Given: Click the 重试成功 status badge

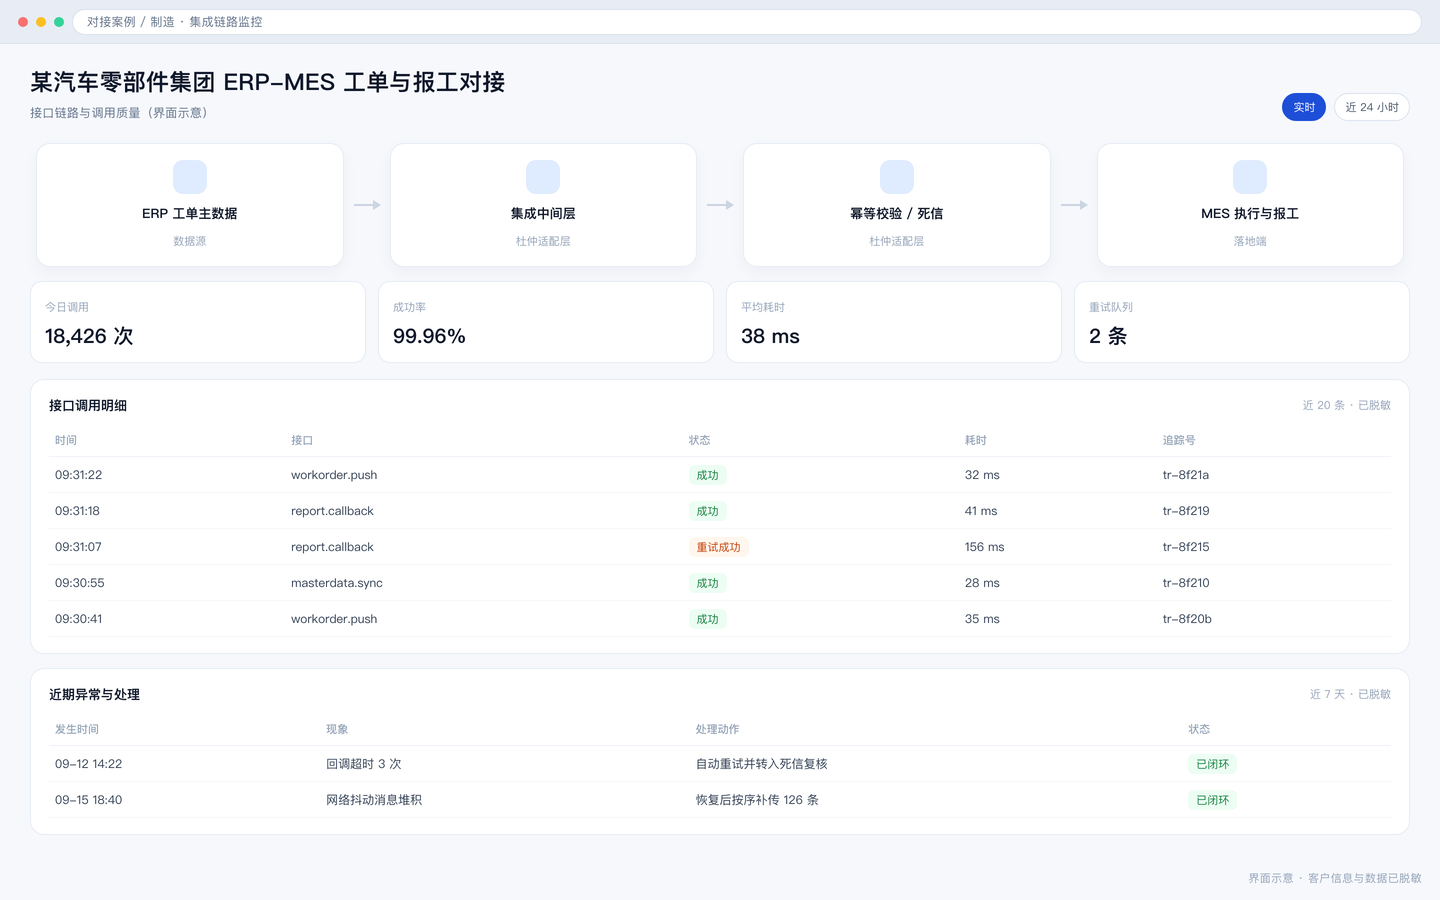Looking at the screenshot, I should pyautogui.click(x=719, y=547).
